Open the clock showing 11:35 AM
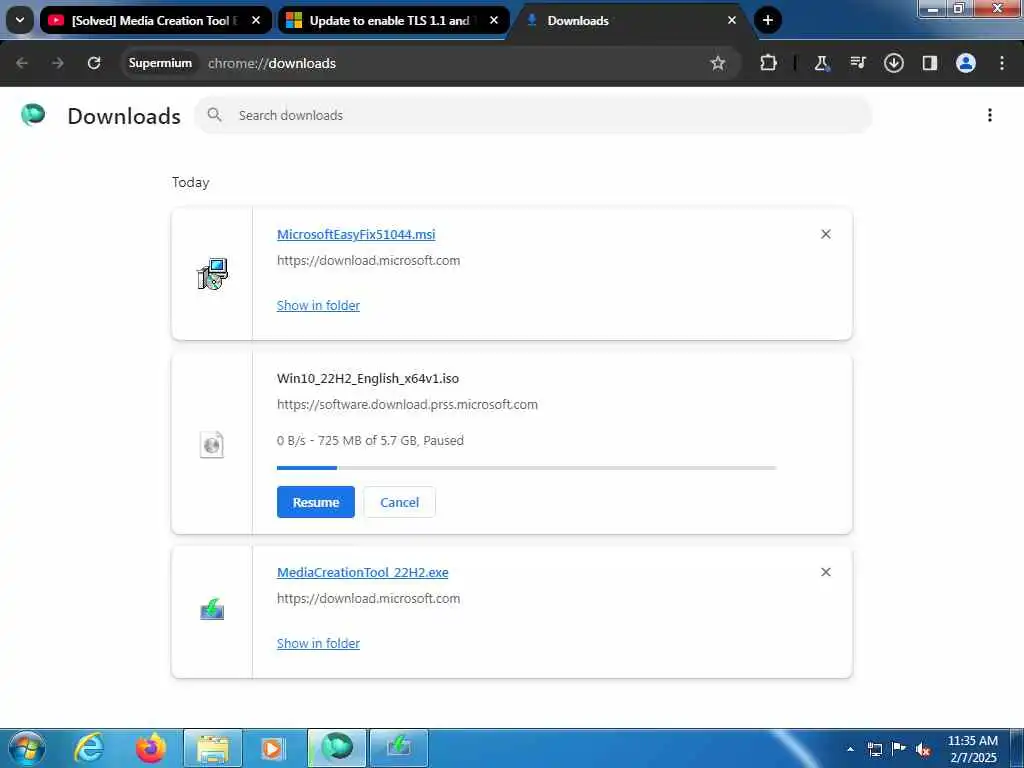1024x768 pixels. [972, 749]
